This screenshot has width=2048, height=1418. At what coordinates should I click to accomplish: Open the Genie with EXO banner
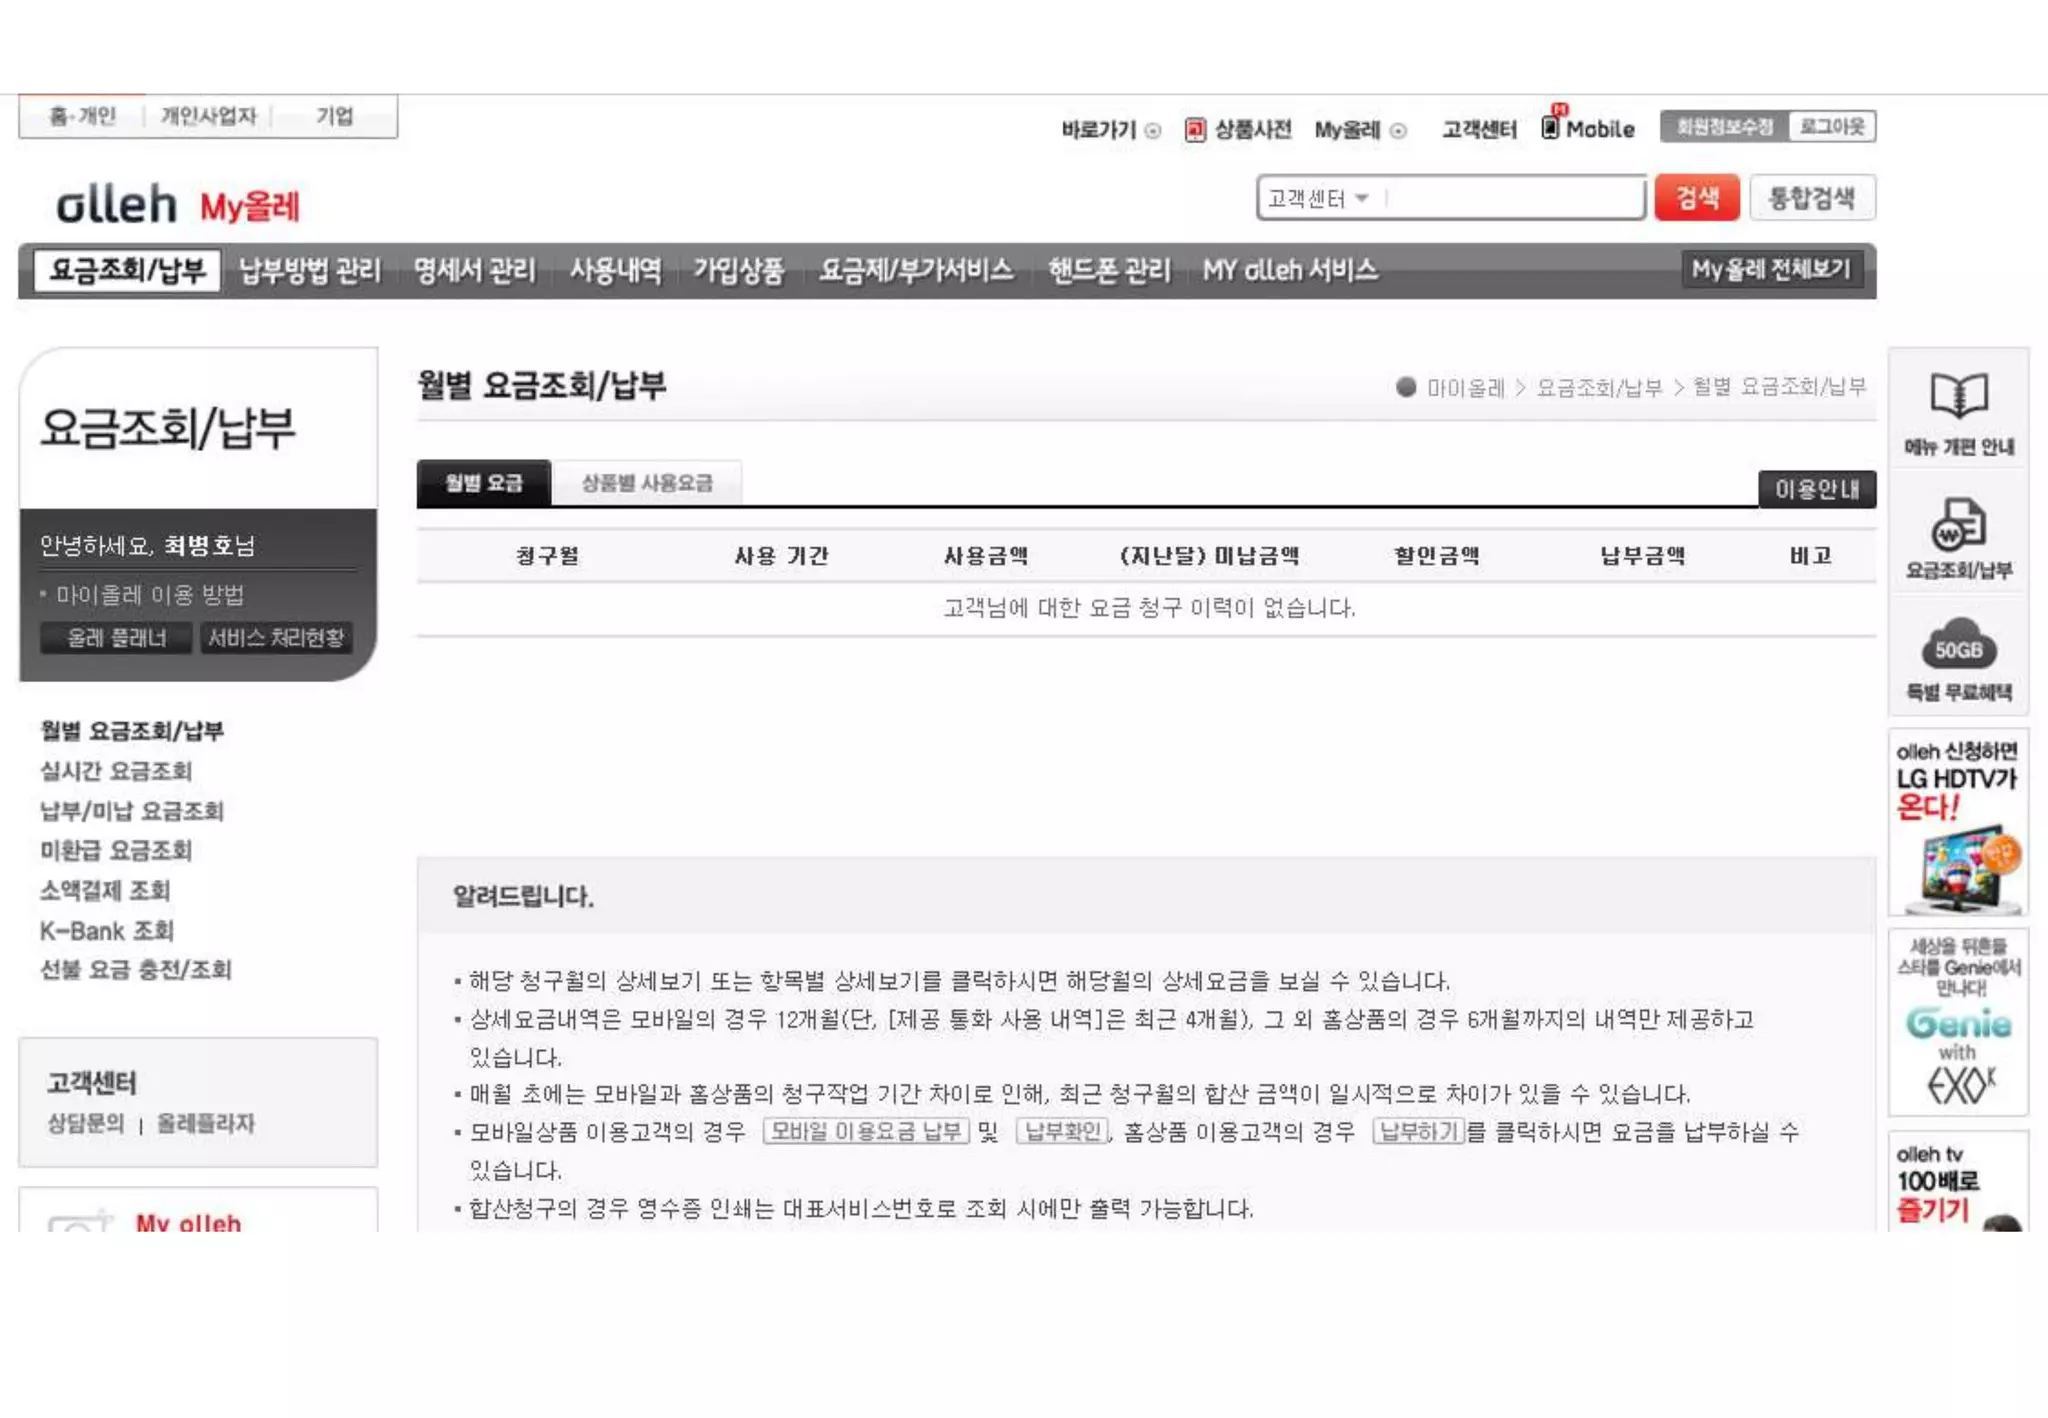pyautogui.click(x=1958, y=1021)
